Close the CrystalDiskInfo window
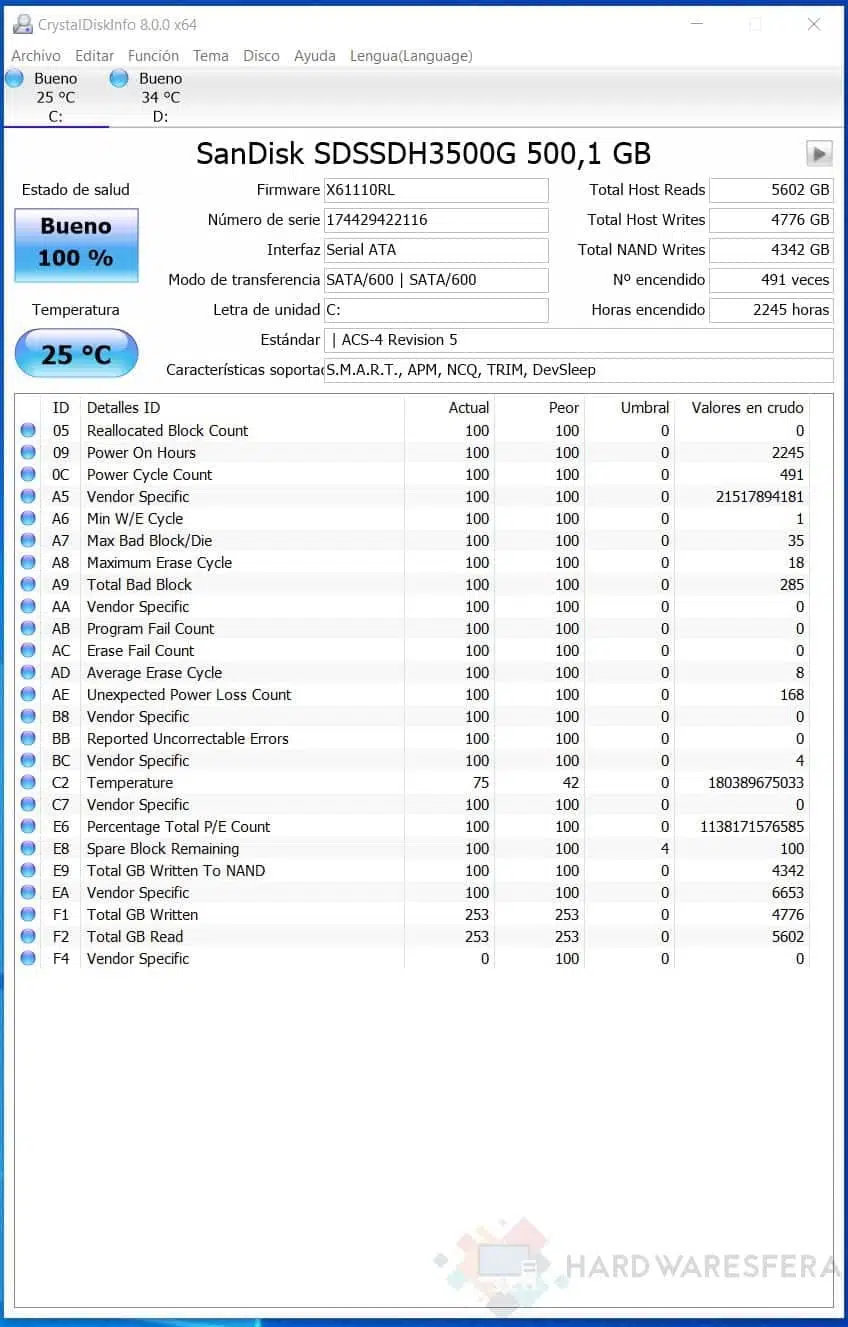This screenshot has width=848, height=1327. pos(814,24)
